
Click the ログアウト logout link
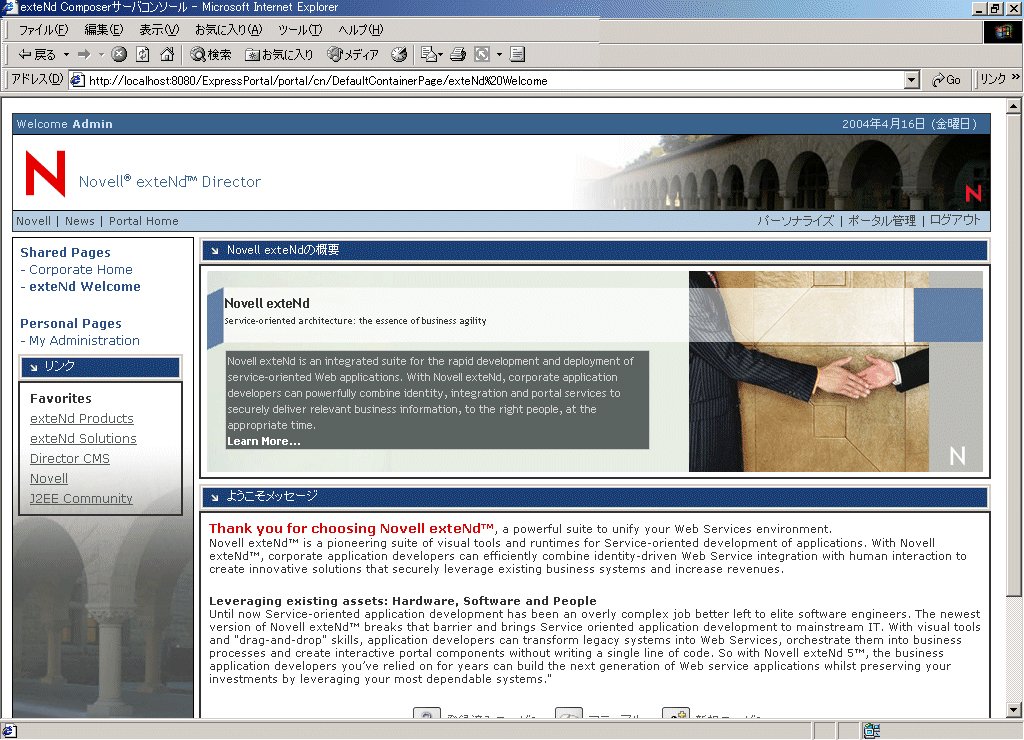click(955, 220)
